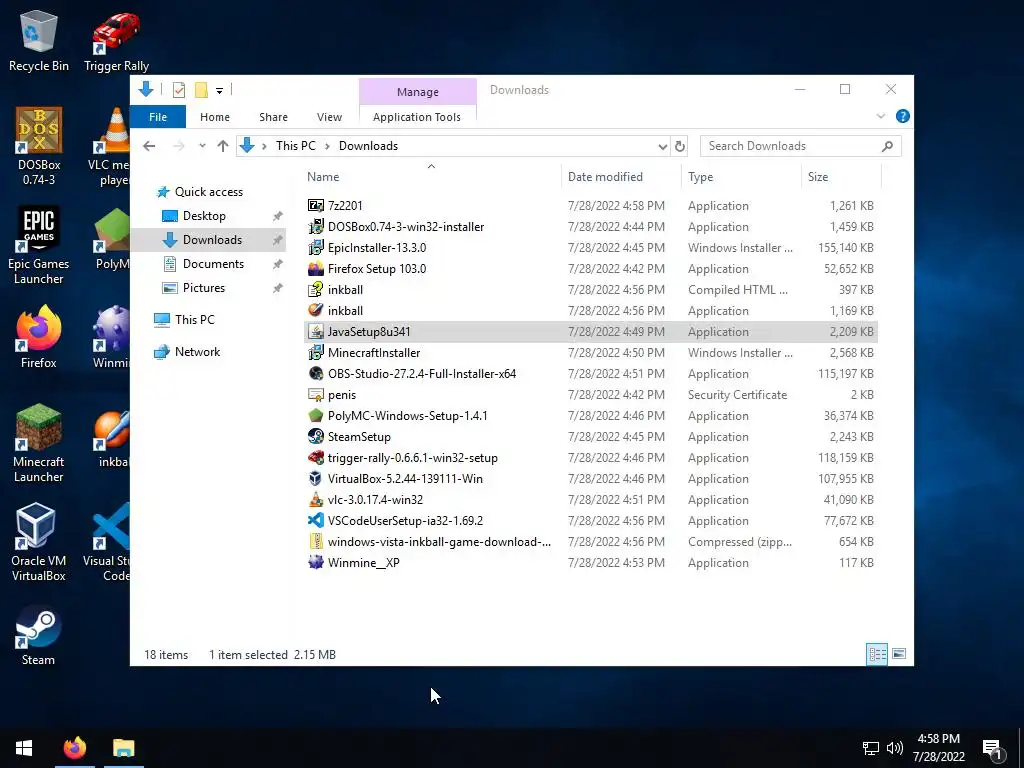Image resolution: width=1024 pixels, height=768 pixels.
Task: Click the MinecraftInstaller file icon
Action: [x=315, y=353]
